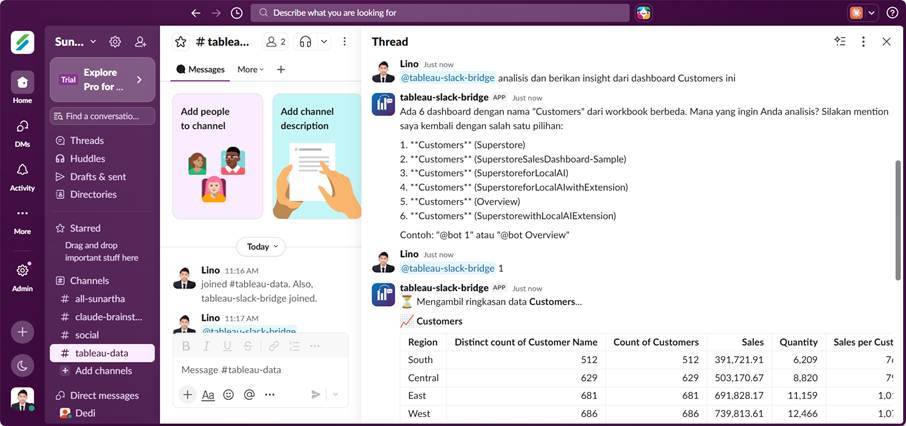Click the thread AI summarize sparkle icon
Viewport: 906px width, 426px height.
(x=840, y=42)
